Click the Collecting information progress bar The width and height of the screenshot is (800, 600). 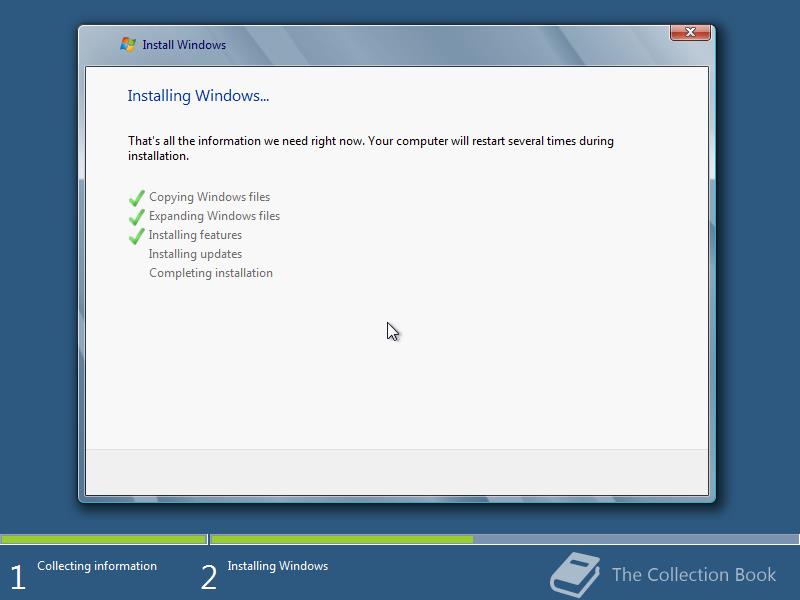103,539
